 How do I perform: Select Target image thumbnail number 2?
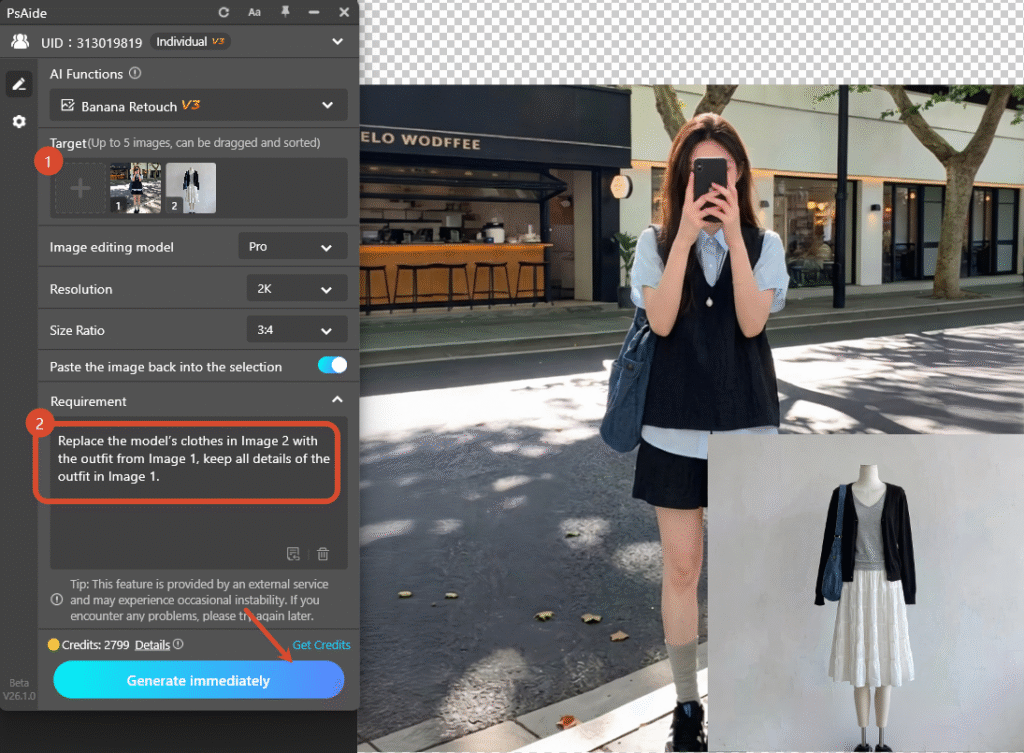190,188
